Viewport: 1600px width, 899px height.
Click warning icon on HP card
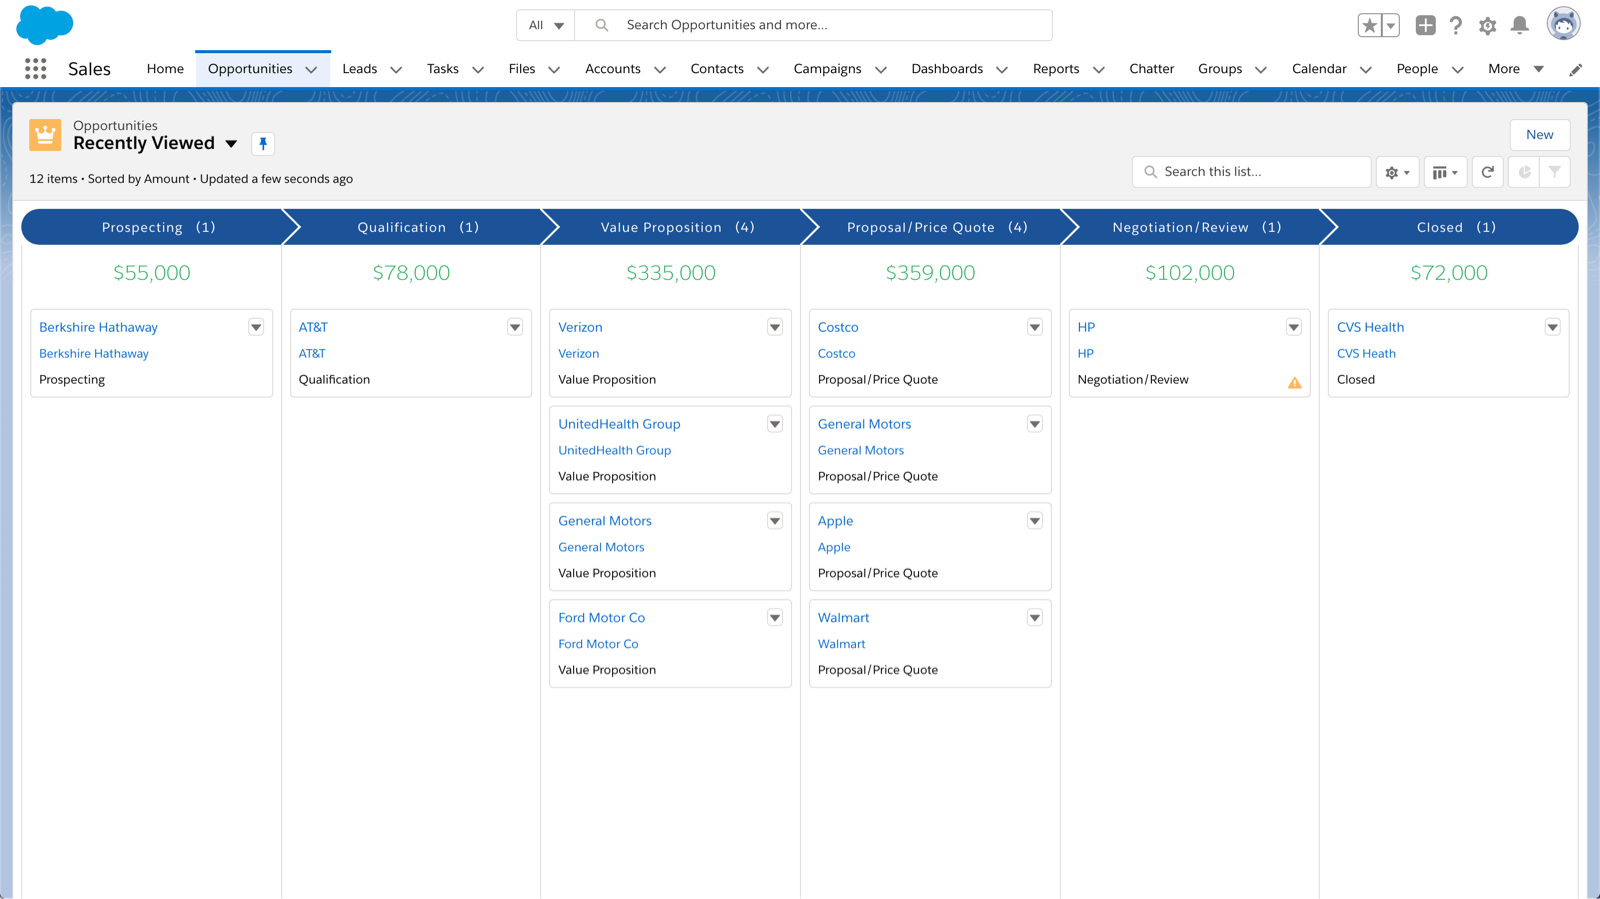tap(1294, 382)
